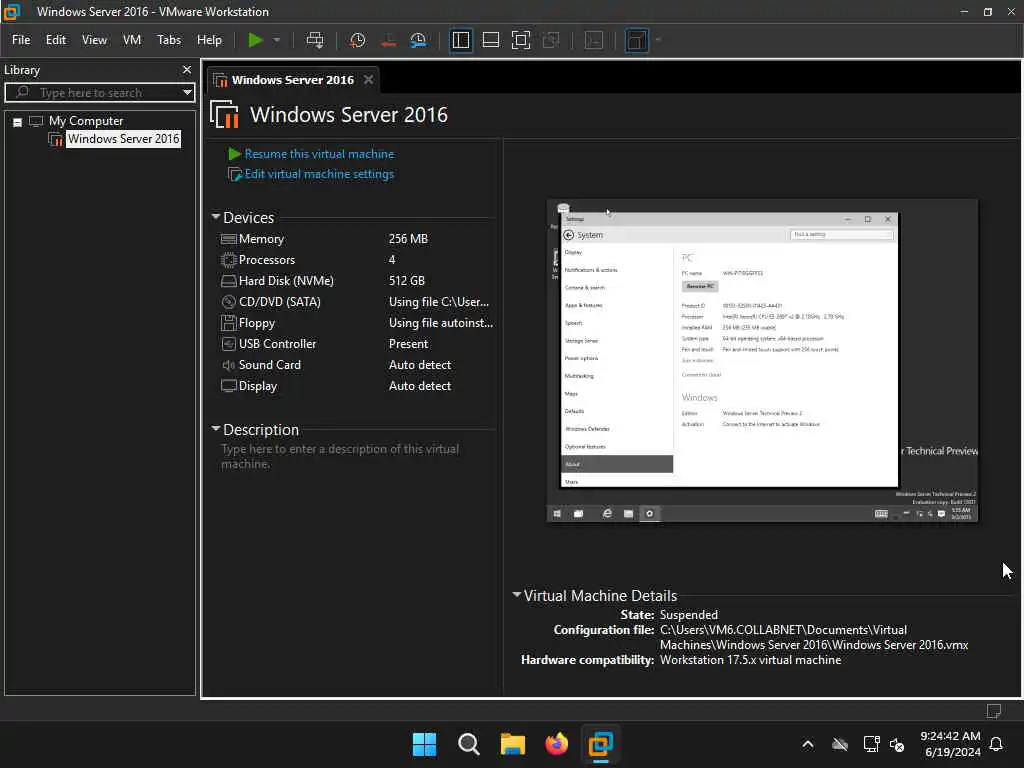
Task: Open the File menu
Action: [x=21, y=40]
